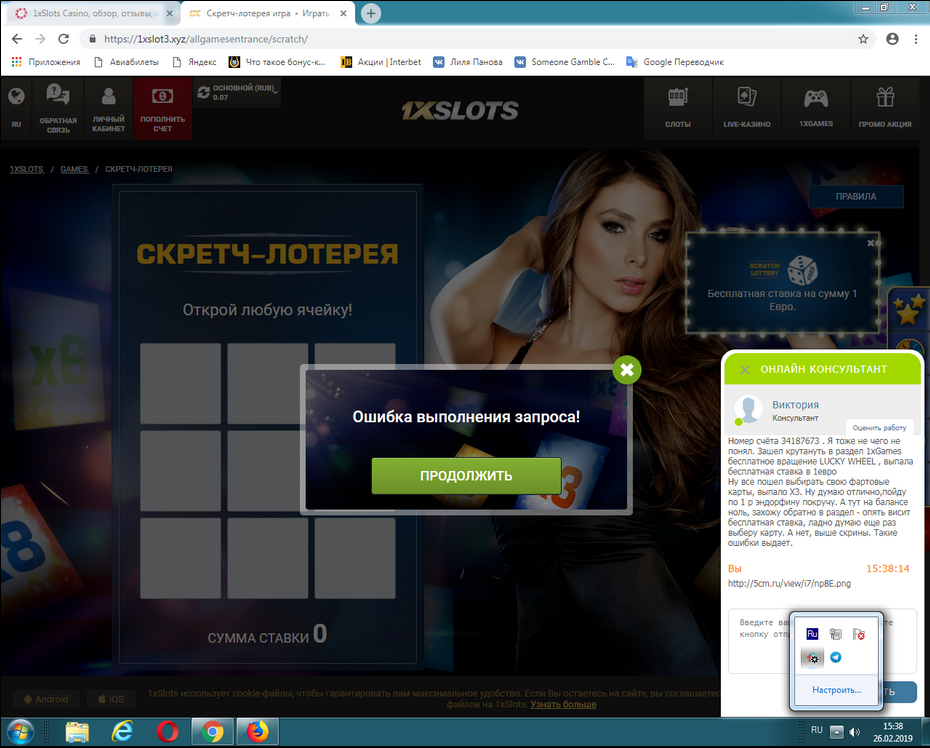The height and width of the screenshot is (748, 930).
Task: Close the free bet bonus banner
Action: 871,243
